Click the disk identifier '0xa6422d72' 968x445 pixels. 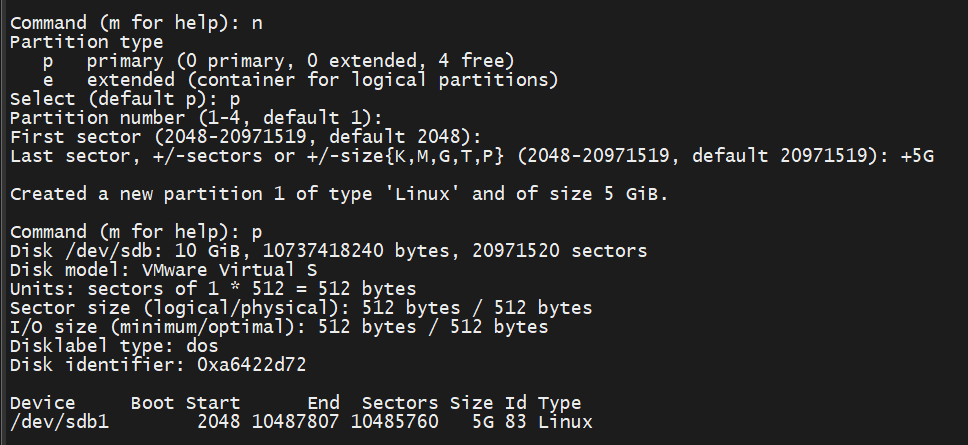pyautogui.click(x=252, y=365)
